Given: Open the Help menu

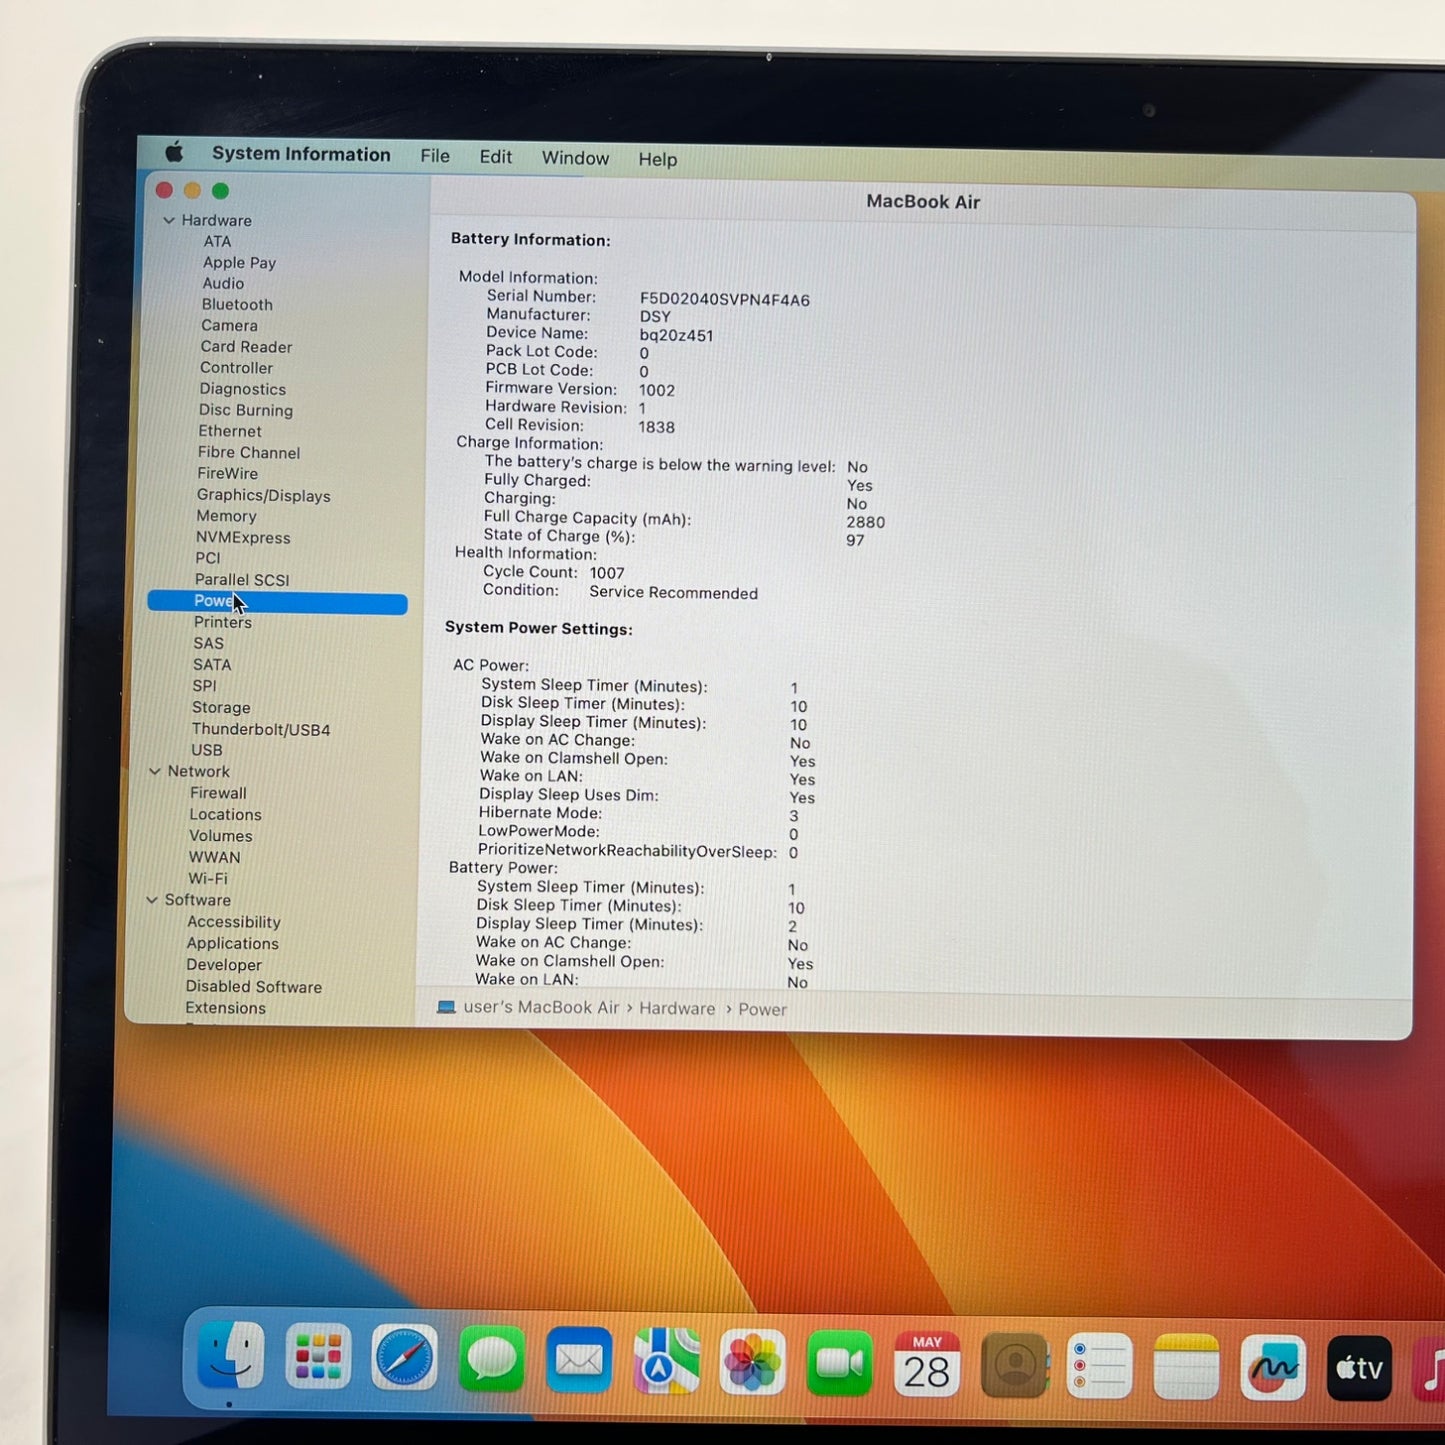Looking at the screenshot, I should (x=657, y=159).
